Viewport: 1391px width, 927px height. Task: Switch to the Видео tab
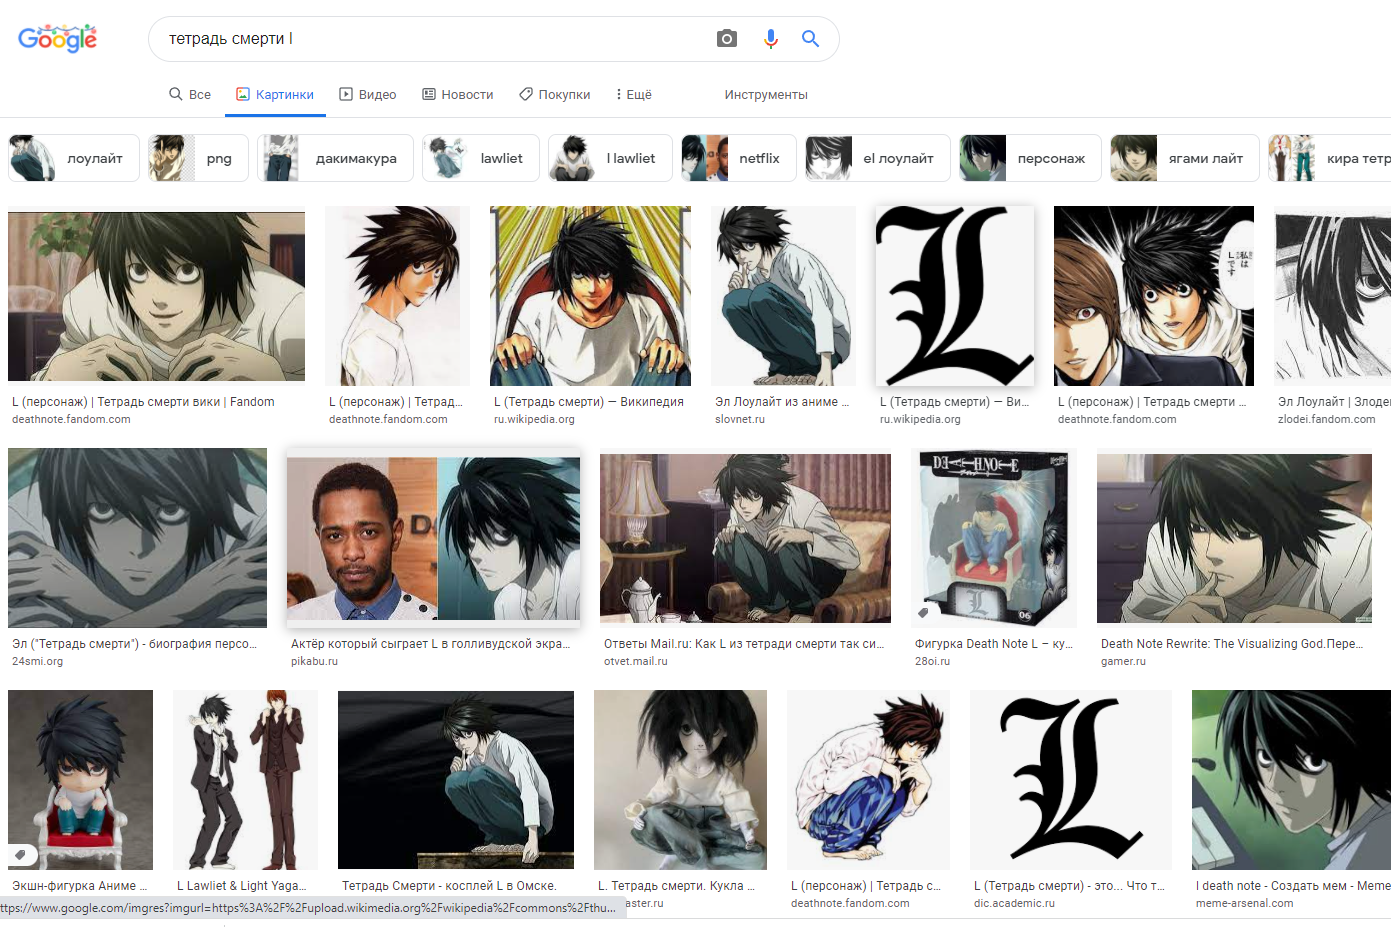tap(367, 94)
